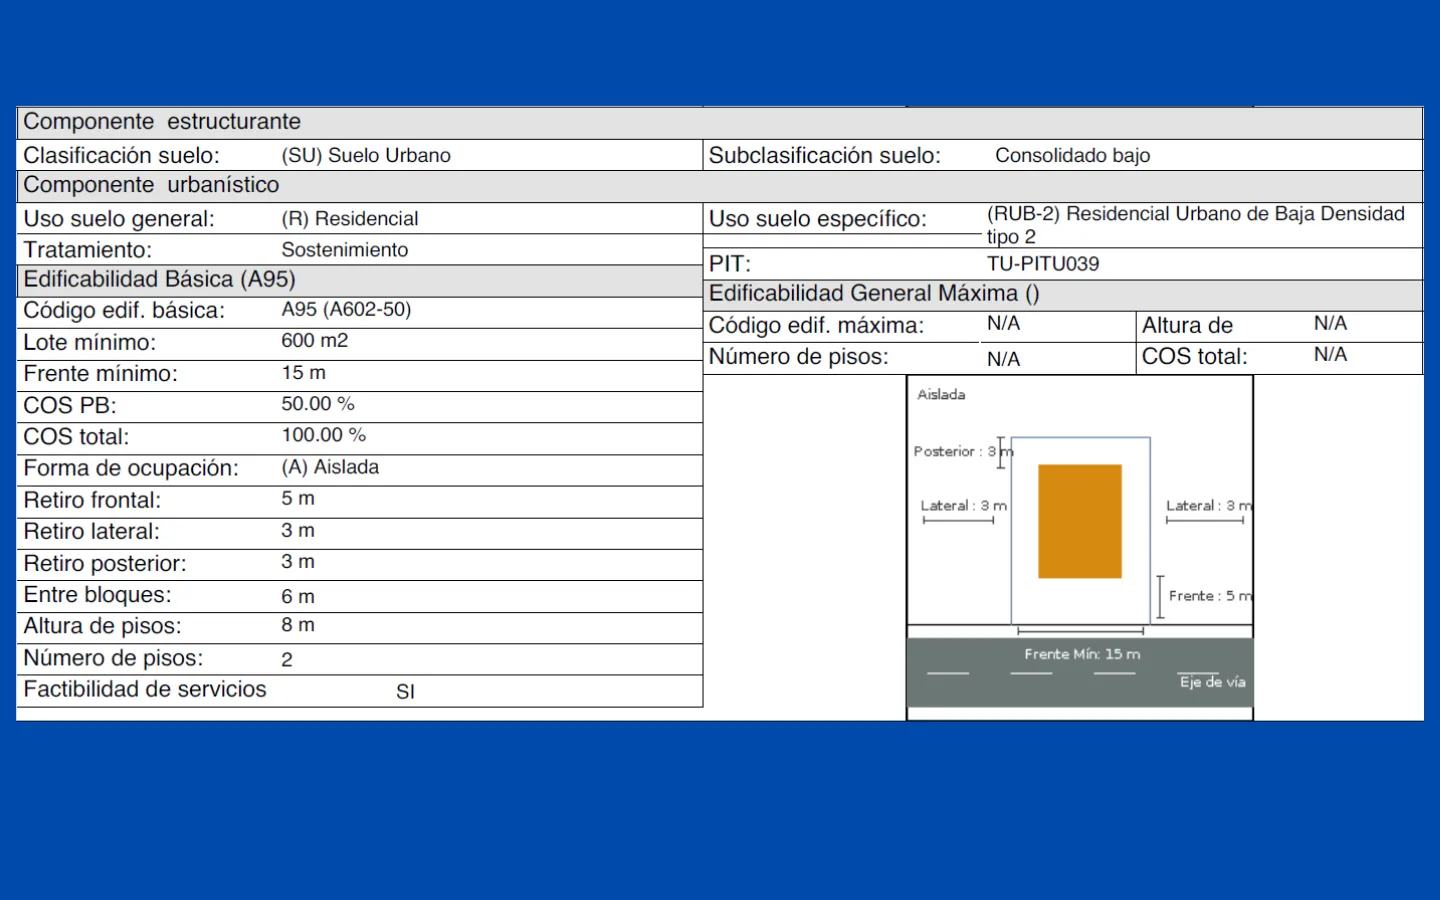
Task: Select the N/A next to 'Código edif. máxima'
Action: coord(1004,323)
